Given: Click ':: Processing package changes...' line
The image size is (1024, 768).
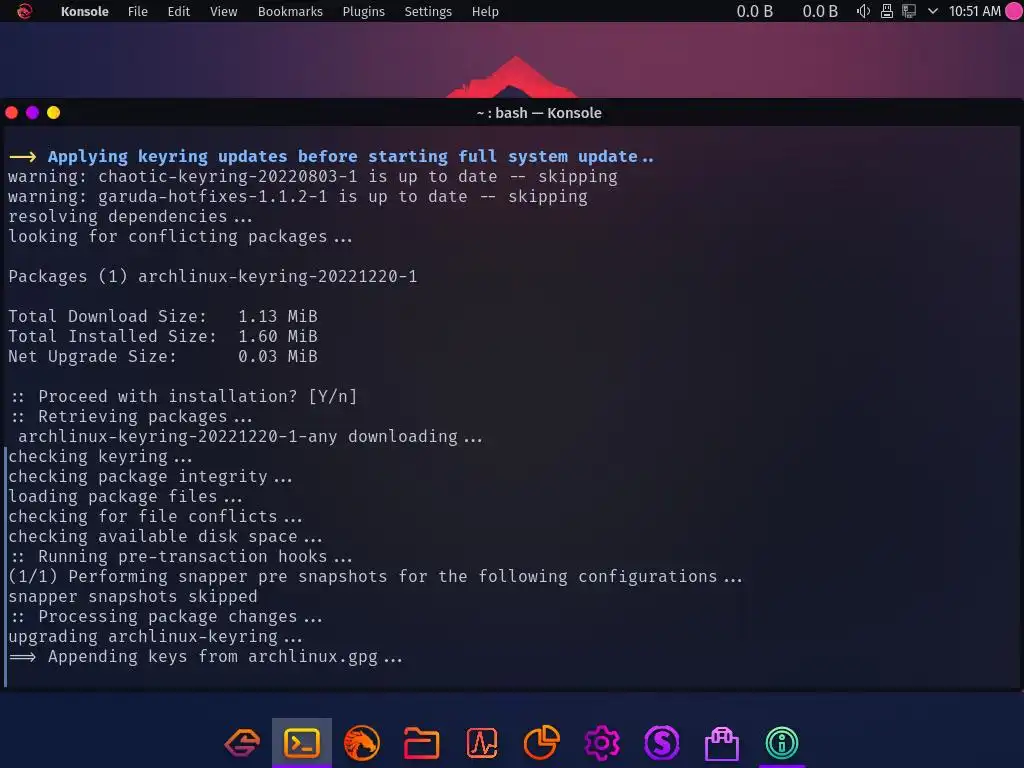Looking at the screenshot, I should 165,617.
